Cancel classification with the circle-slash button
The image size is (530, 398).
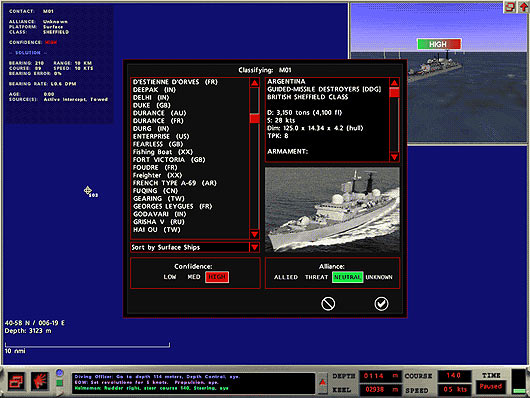(x=328, y=304)
